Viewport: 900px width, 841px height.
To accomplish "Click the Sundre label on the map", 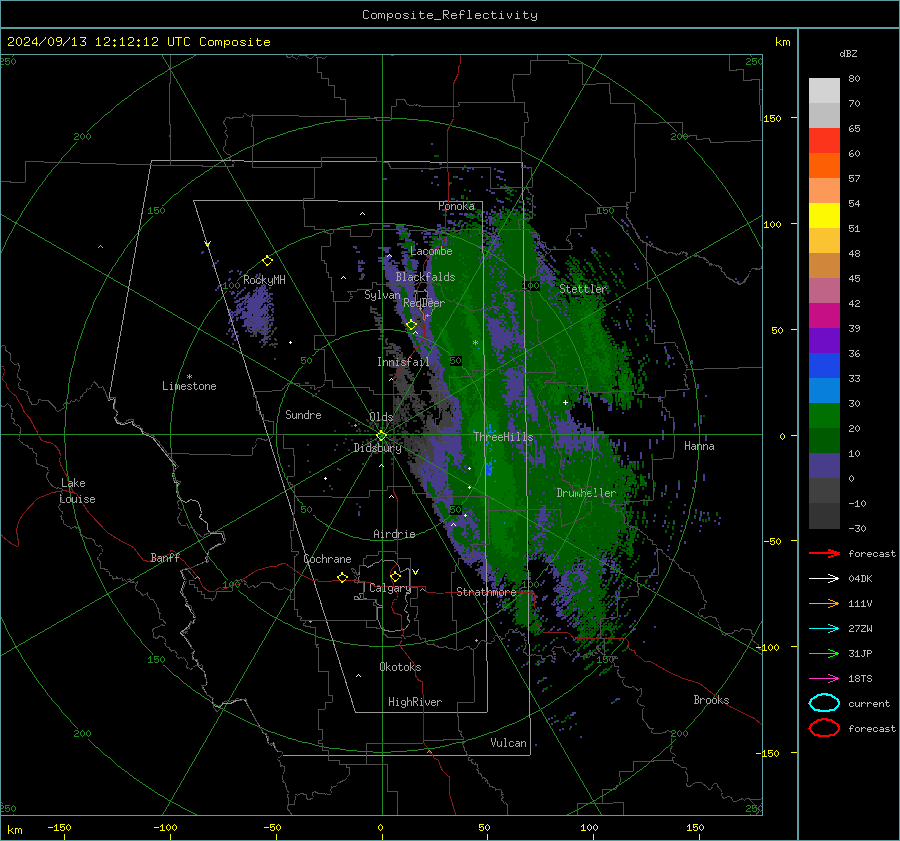I will [303, 415].
